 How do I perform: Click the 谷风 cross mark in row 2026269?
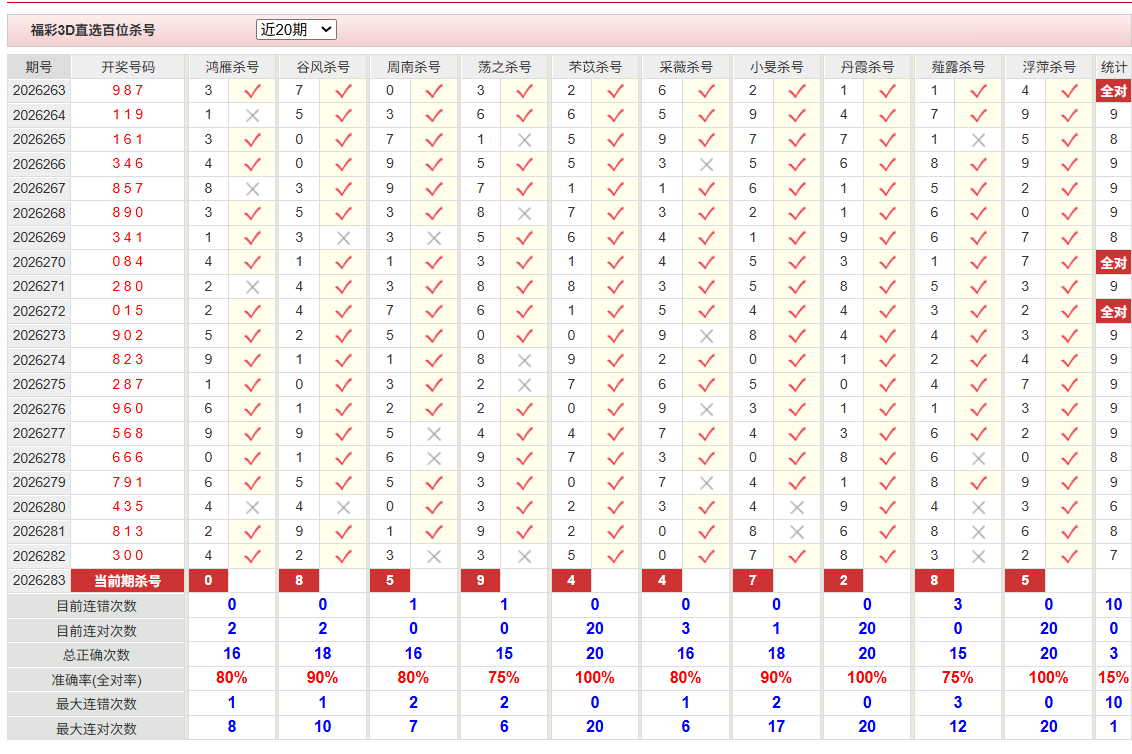[343, 238]
